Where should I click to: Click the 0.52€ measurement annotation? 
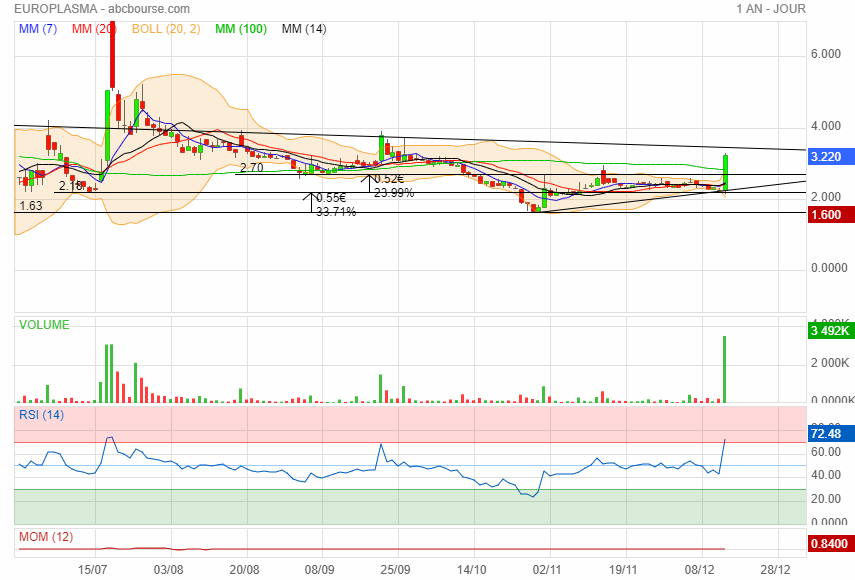click(389, 179)
